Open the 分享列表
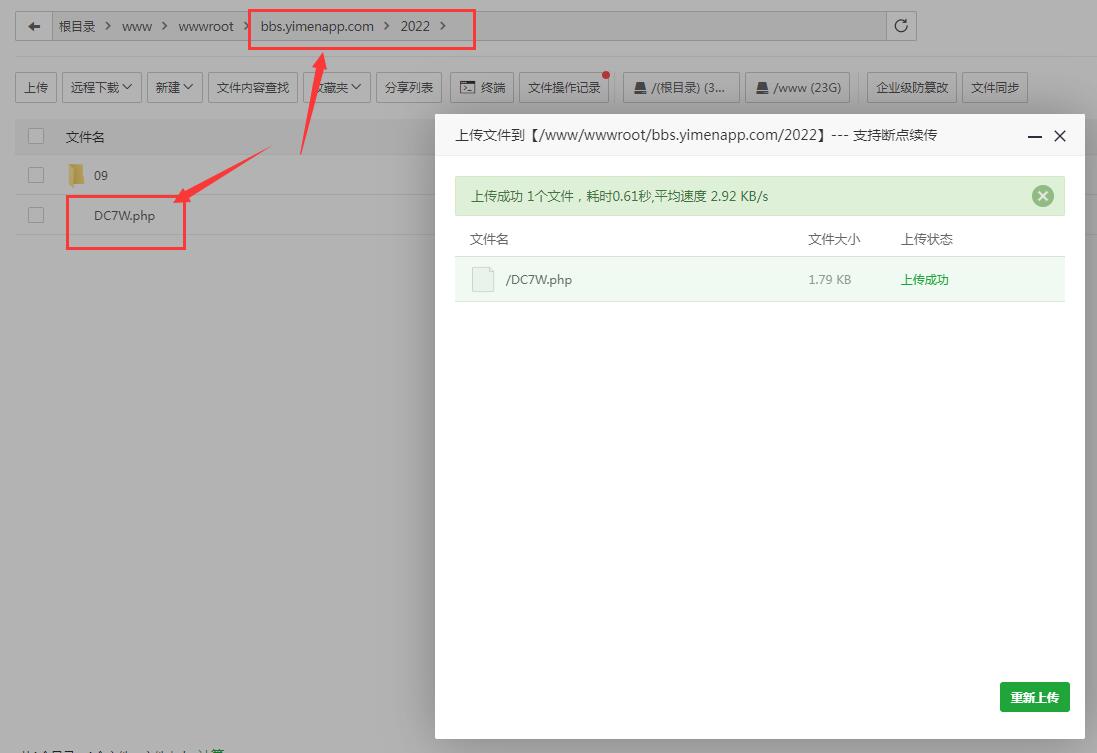 point(409,87)
